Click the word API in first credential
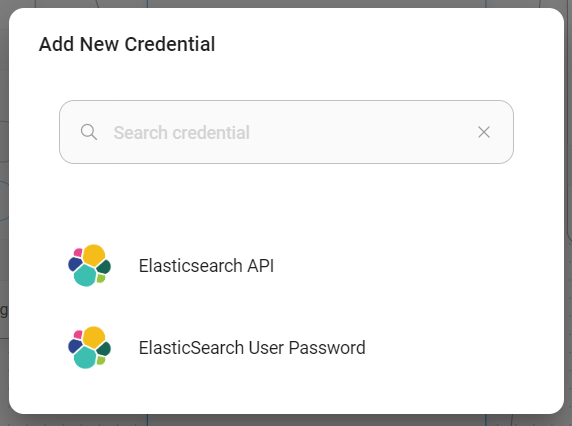Screen dimensions: 572x426 click(x=260, y=266)
